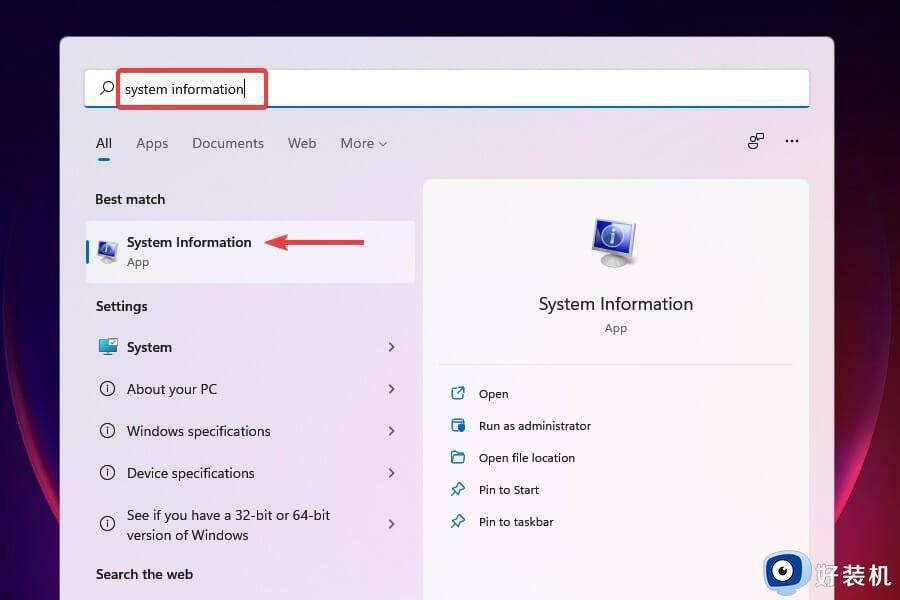Expand the System result chevron
Viewport: 900px width, 600px height.
pyautogui.click(x=391, y=347)
